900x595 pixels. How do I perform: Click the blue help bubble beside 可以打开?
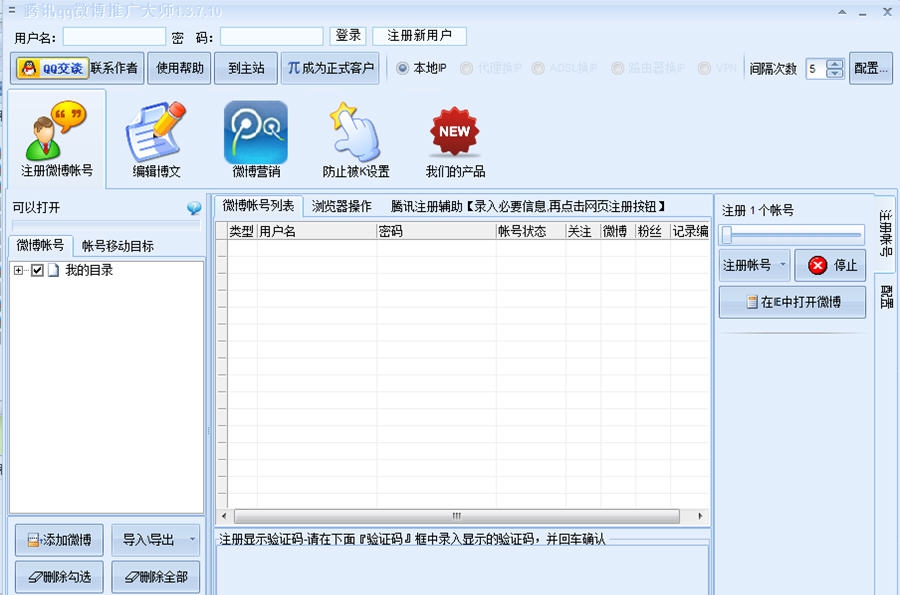194,208
